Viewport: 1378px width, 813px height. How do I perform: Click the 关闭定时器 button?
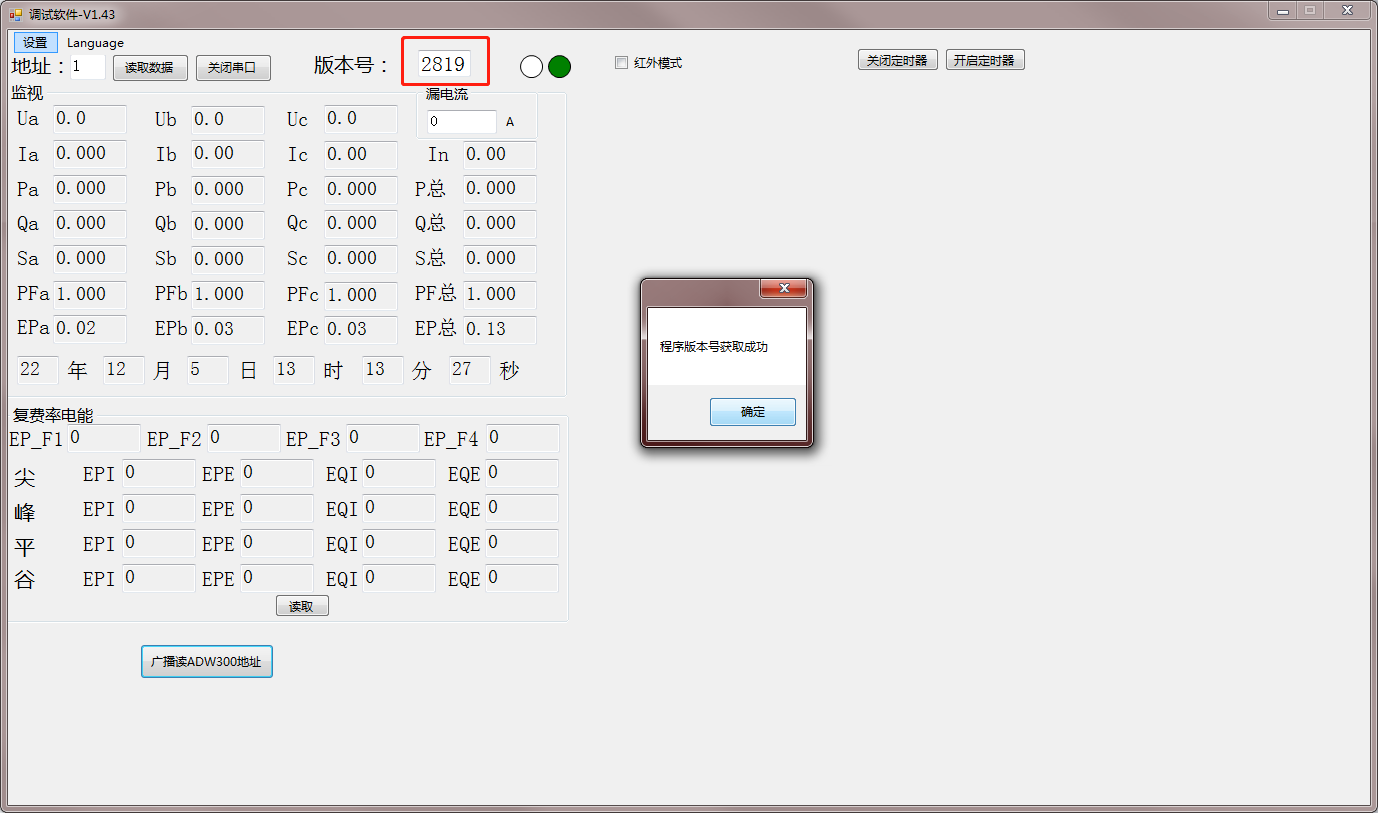[897, 60]
